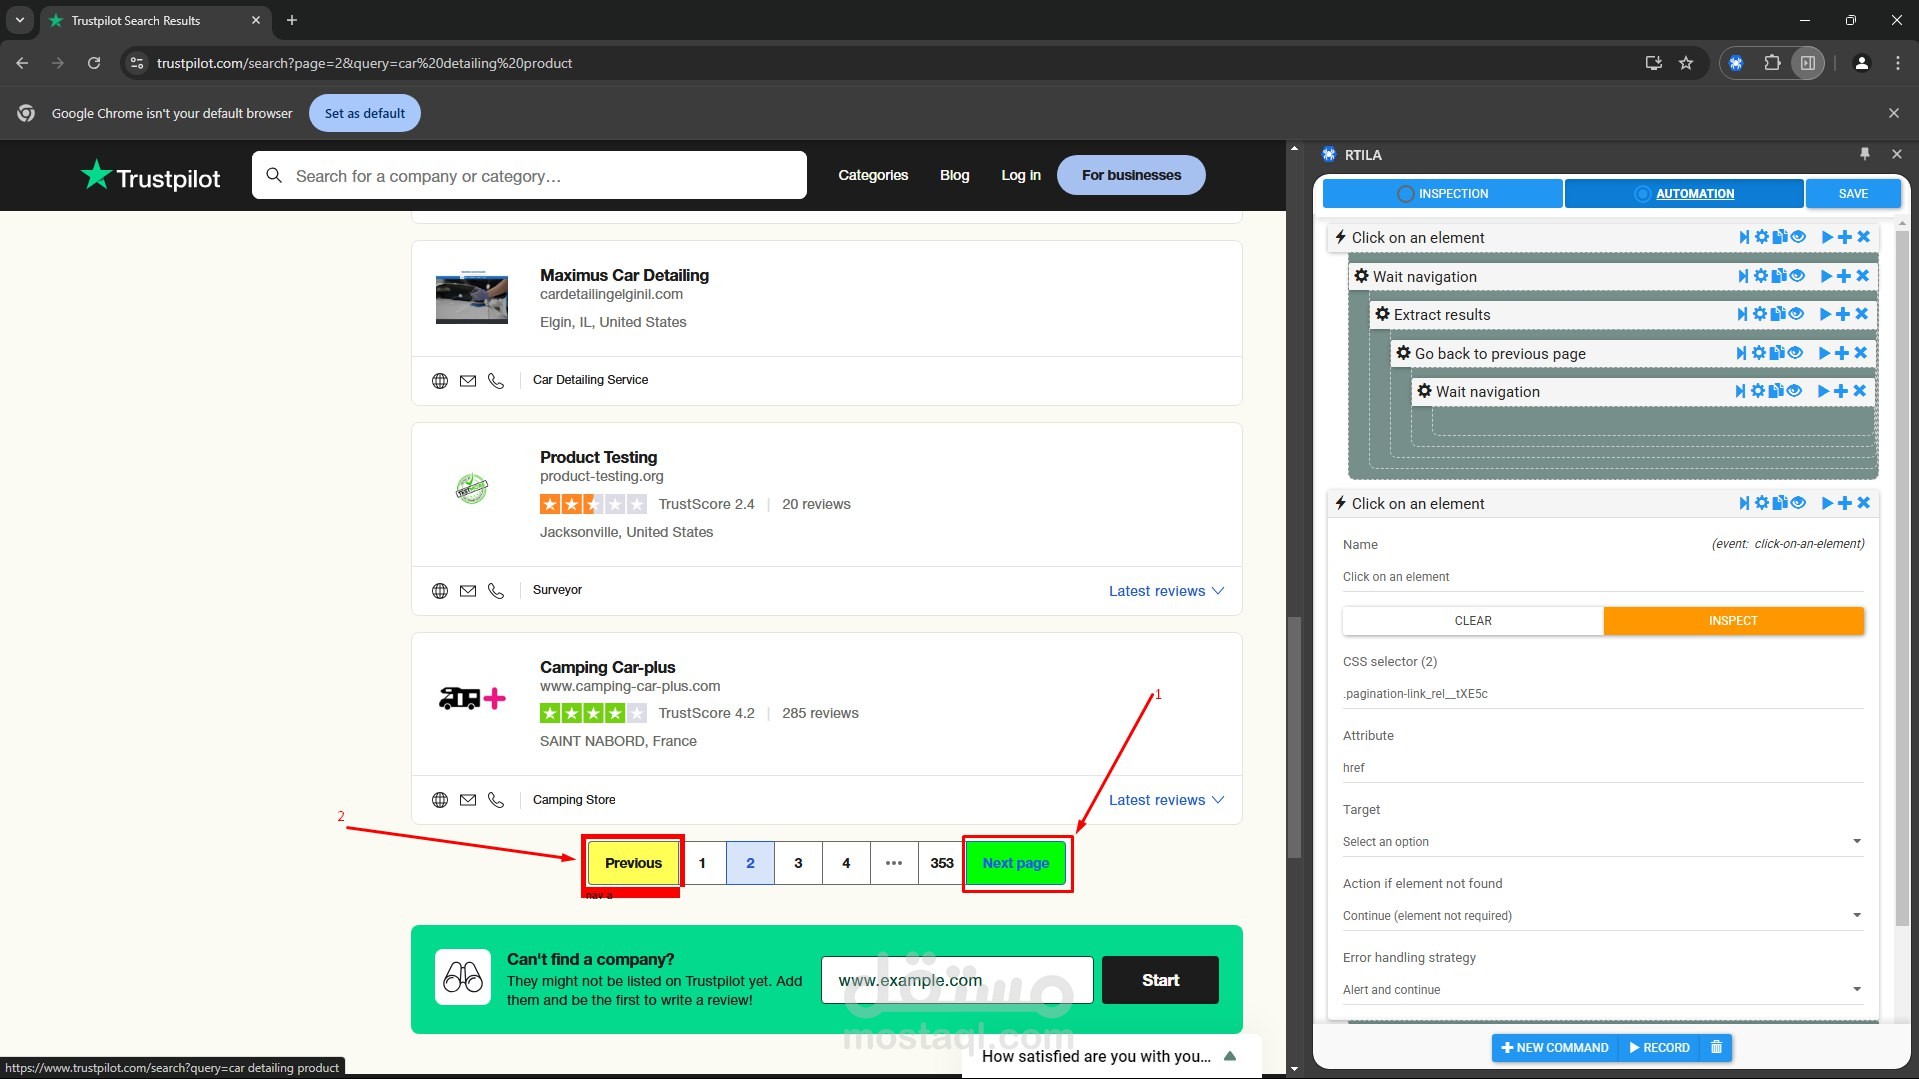Click the orange INSPECT button
1919x1079 pixels.
[1733, 621]
